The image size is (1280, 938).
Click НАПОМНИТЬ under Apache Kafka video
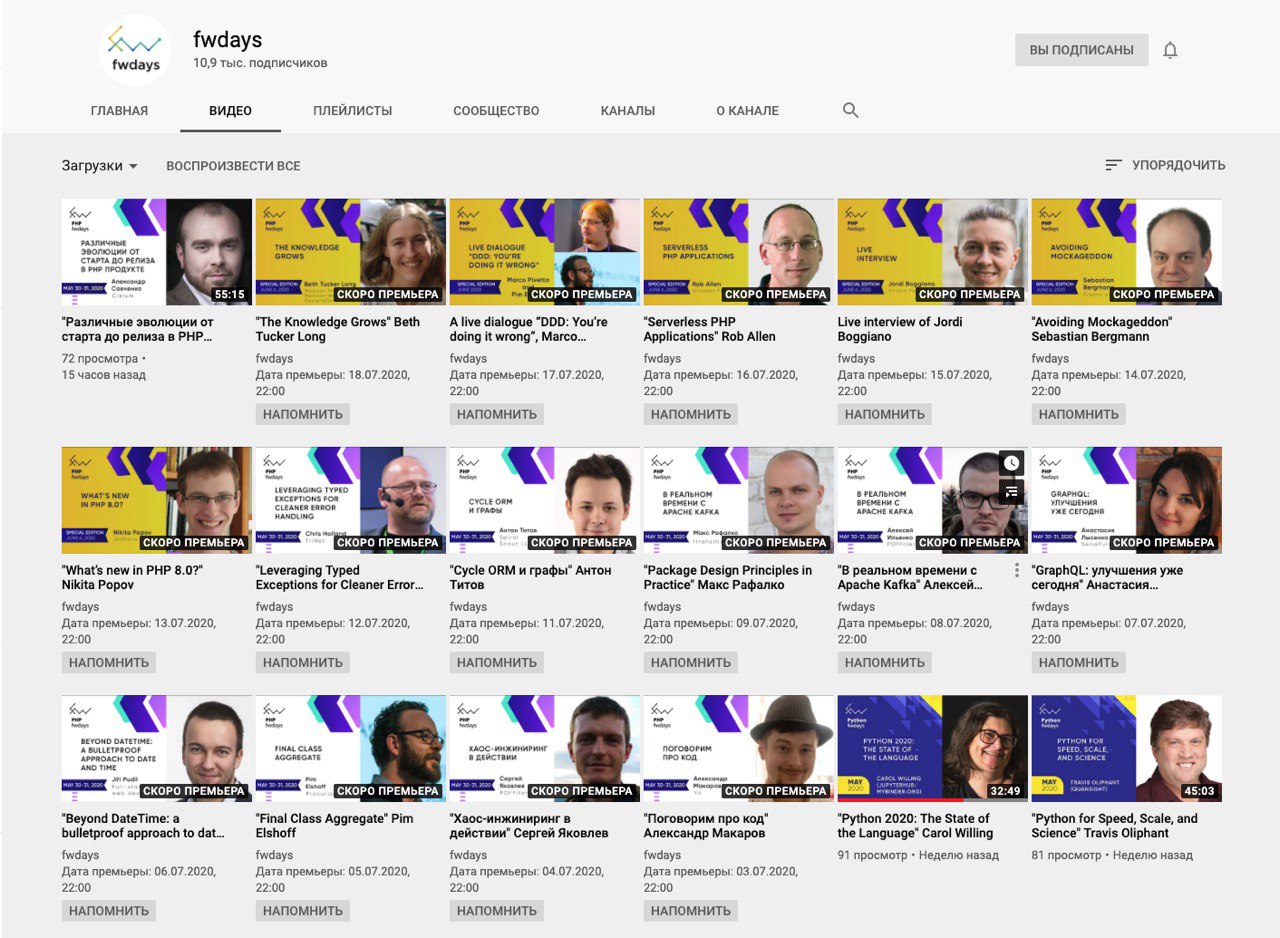point(885,662)
